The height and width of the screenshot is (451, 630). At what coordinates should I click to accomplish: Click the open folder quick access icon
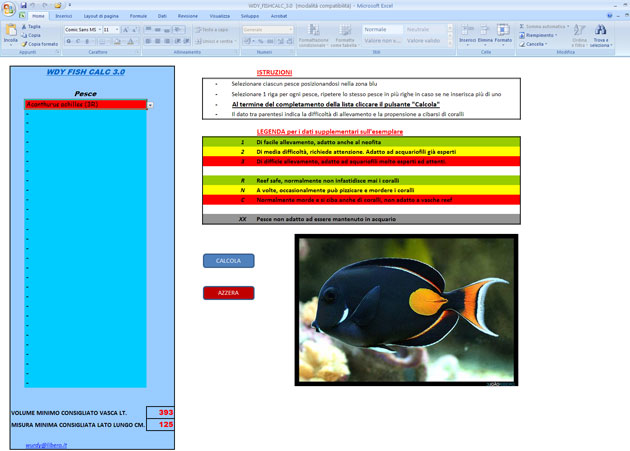pos(58,6)
